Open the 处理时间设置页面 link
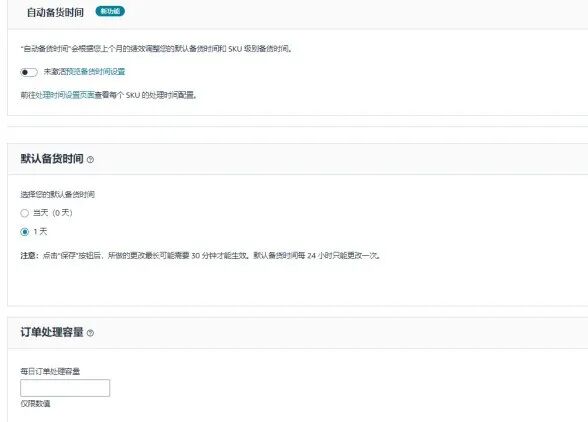 tap(65, 95)
